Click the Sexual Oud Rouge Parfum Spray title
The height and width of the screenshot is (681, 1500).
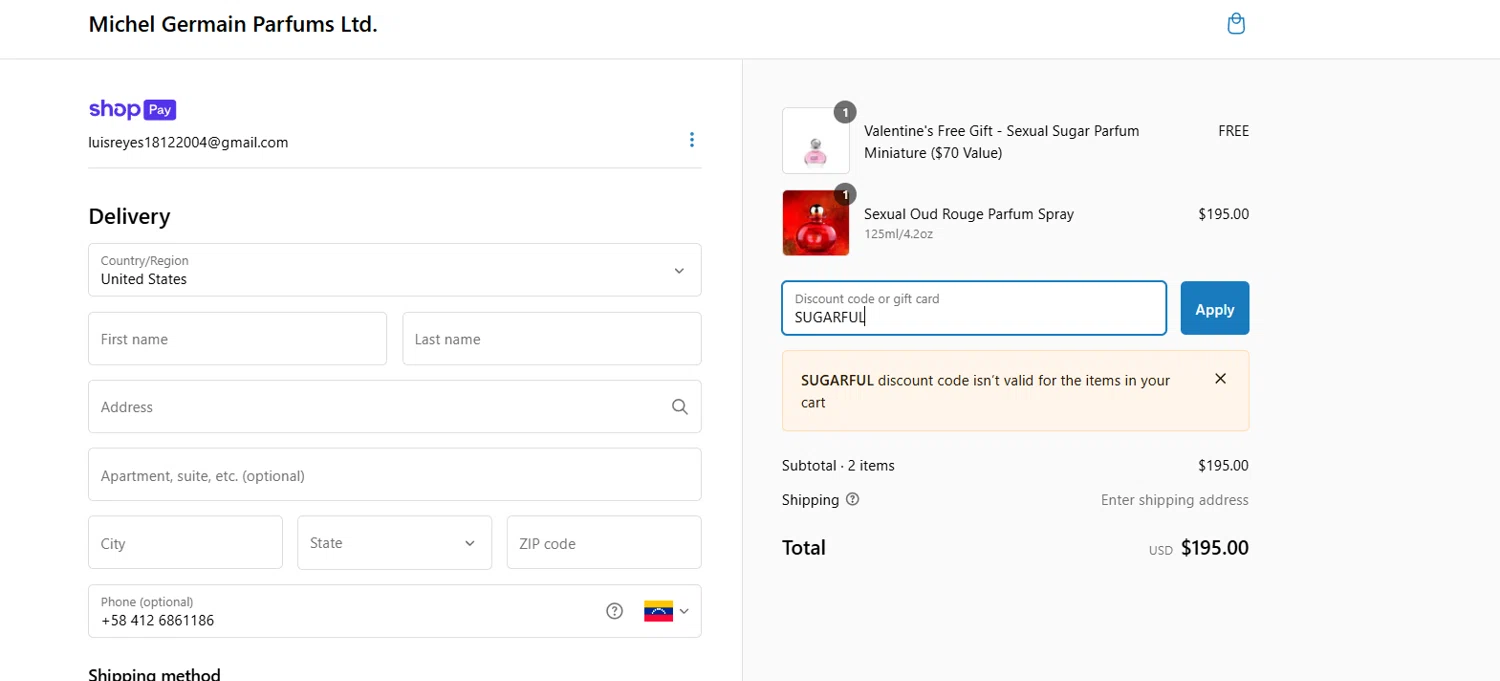(969, 214)
